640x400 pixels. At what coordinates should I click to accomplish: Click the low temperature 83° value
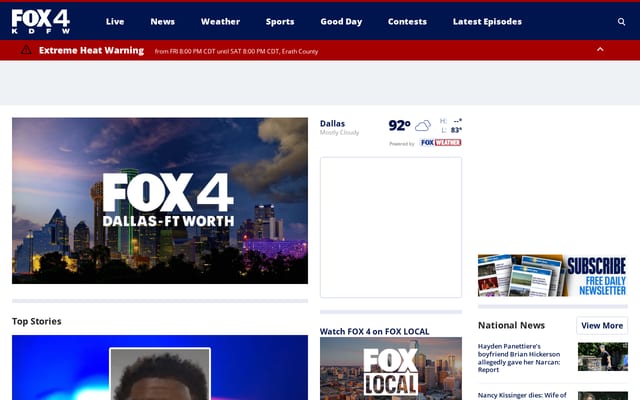(456, 130)
